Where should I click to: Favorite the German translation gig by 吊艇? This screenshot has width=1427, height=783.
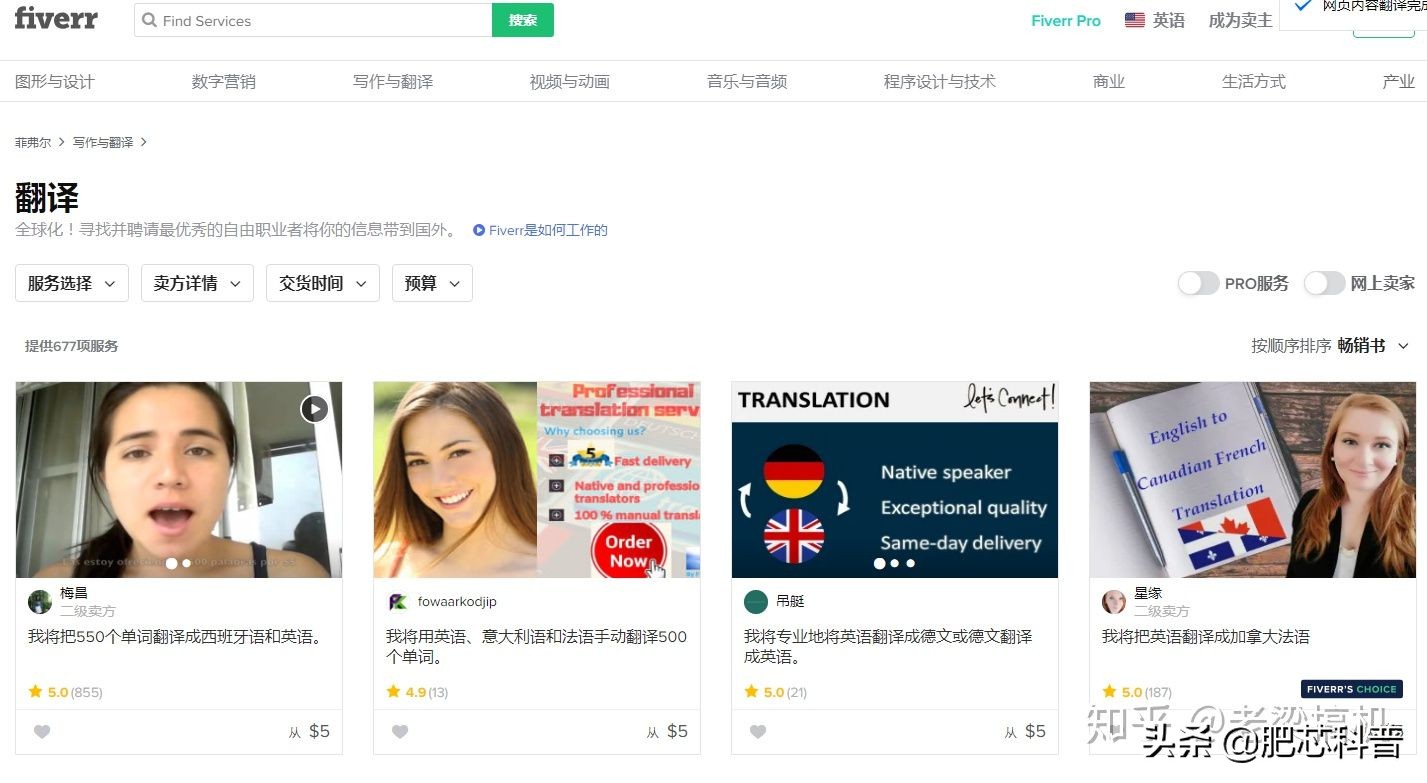coord(757,731)
